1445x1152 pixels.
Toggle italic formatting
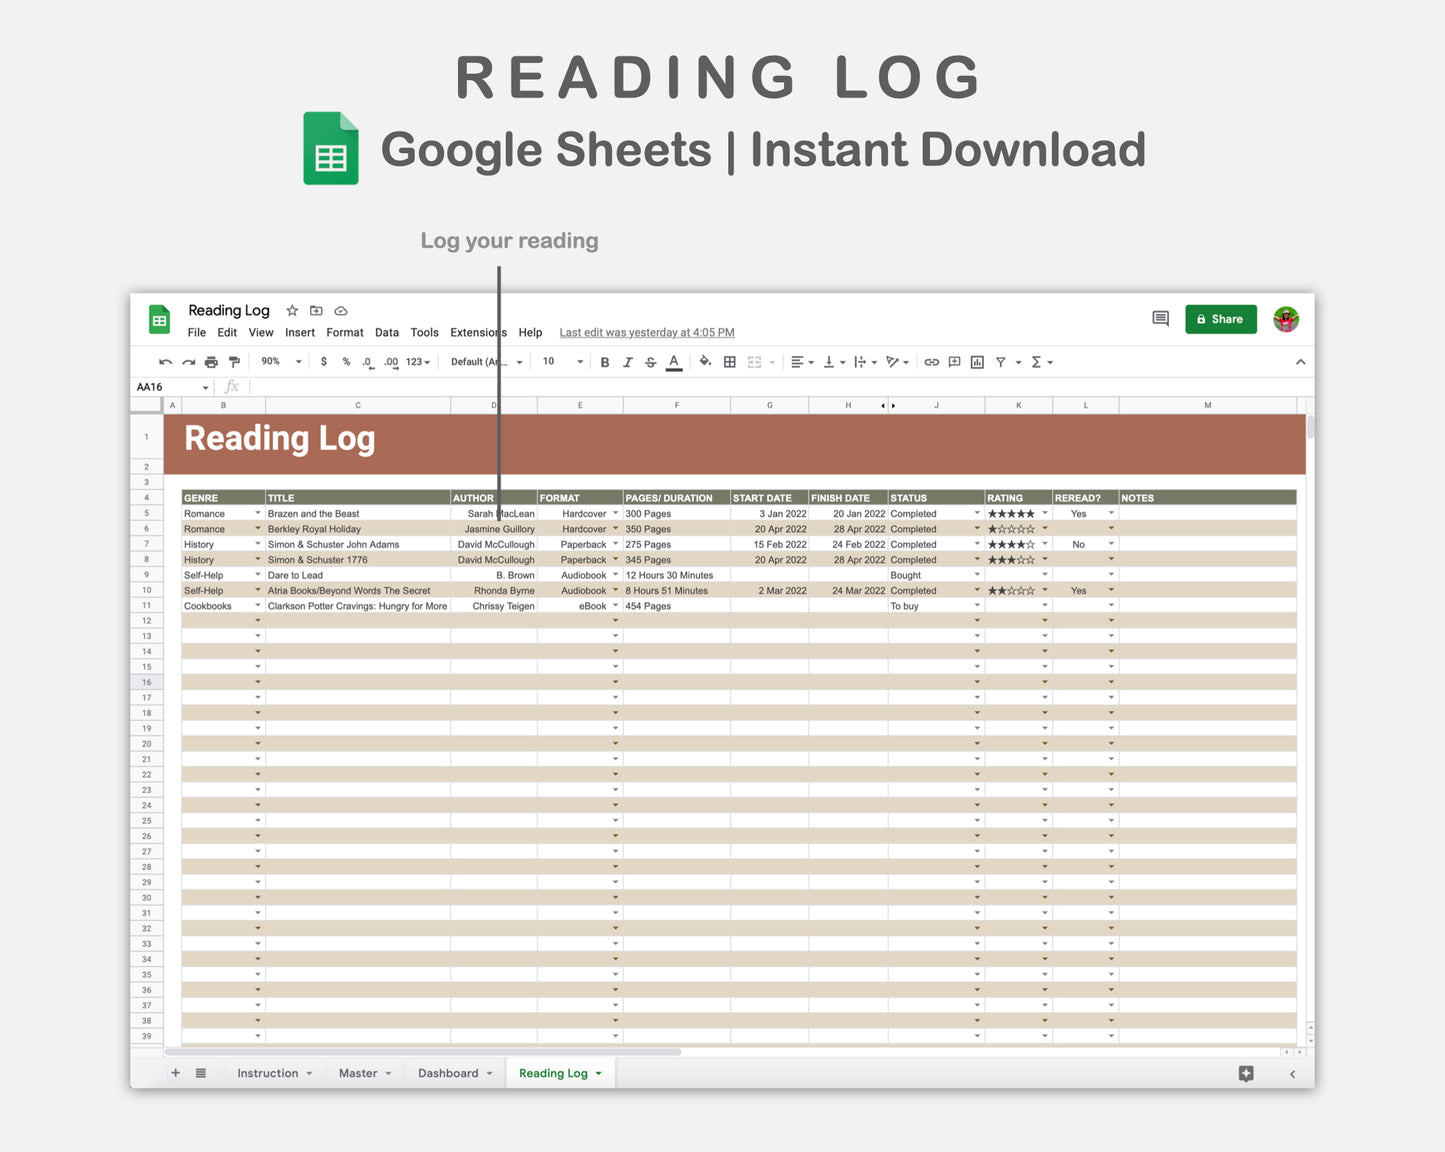coord(627,361)
